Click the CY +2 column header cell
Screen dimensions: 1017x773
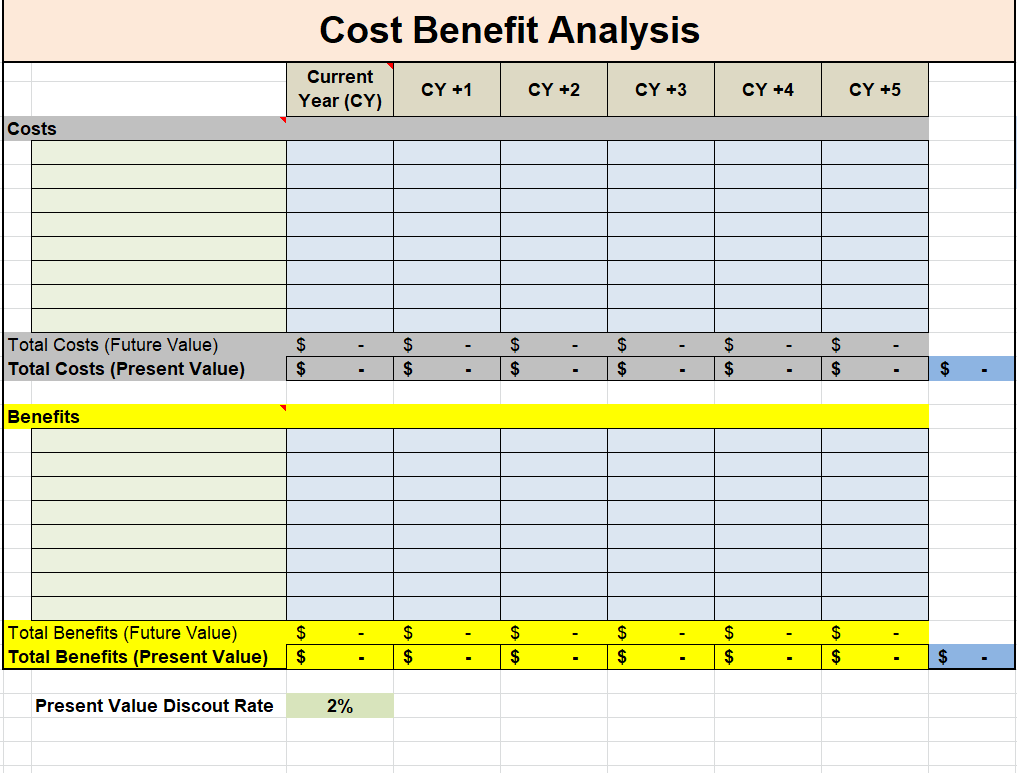click(554, 90)
